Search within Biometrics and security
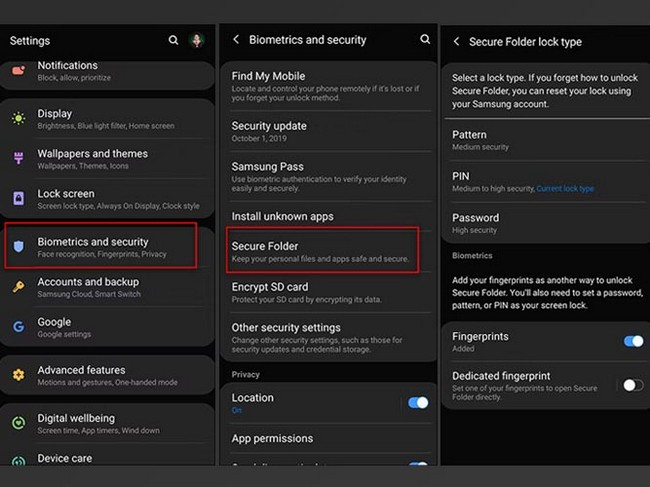The height and width of the screenshot is (487, 650). coord(425,40)
